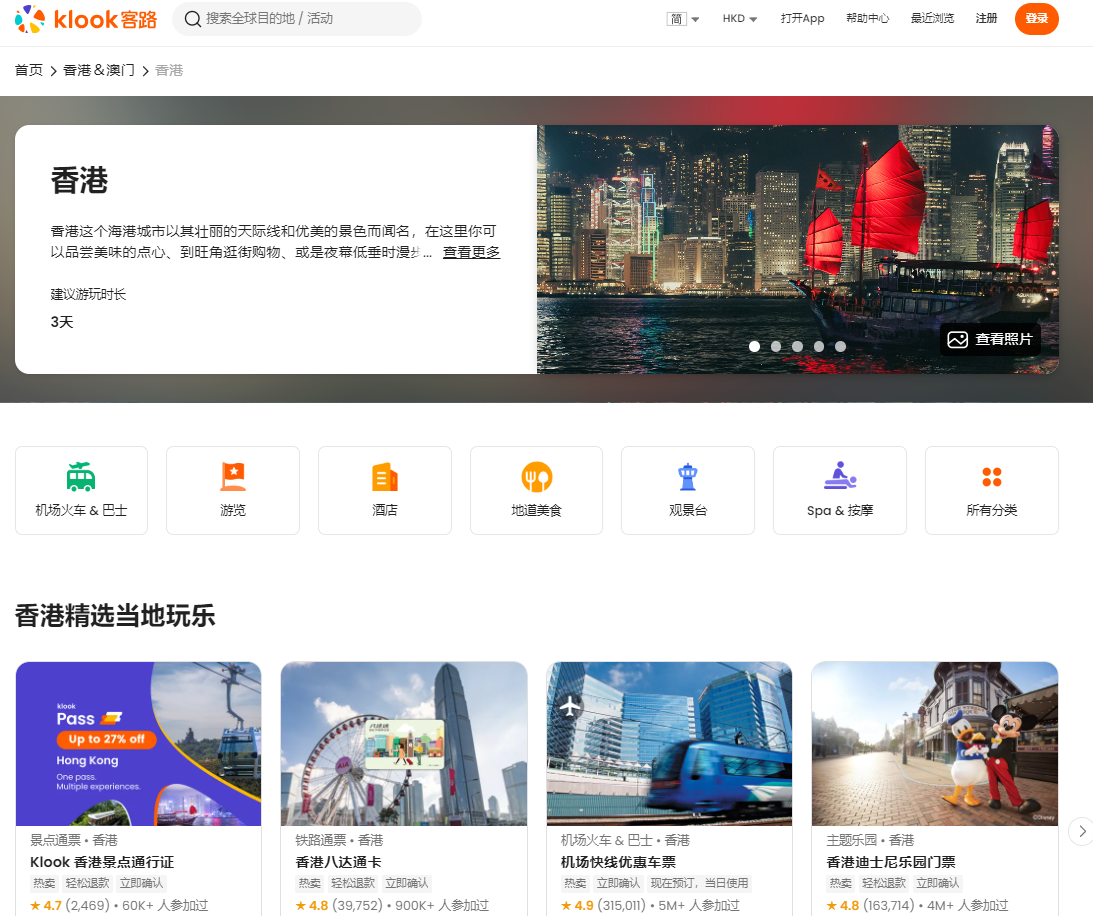This screenshot has height=916, width=1093.
Task: Open the HKD currency dropdown
Action: click(740, 19)
